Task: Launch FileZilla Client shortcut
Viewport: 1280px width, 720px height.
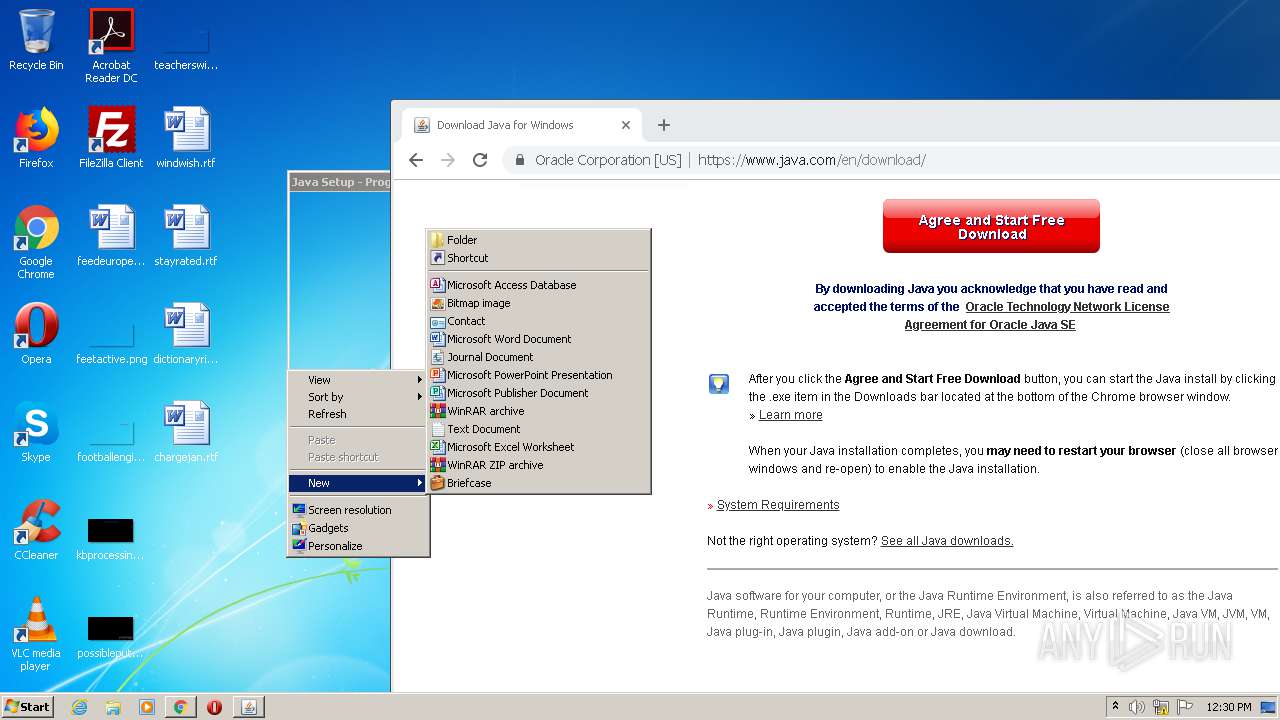Action: tap(111, 138)
